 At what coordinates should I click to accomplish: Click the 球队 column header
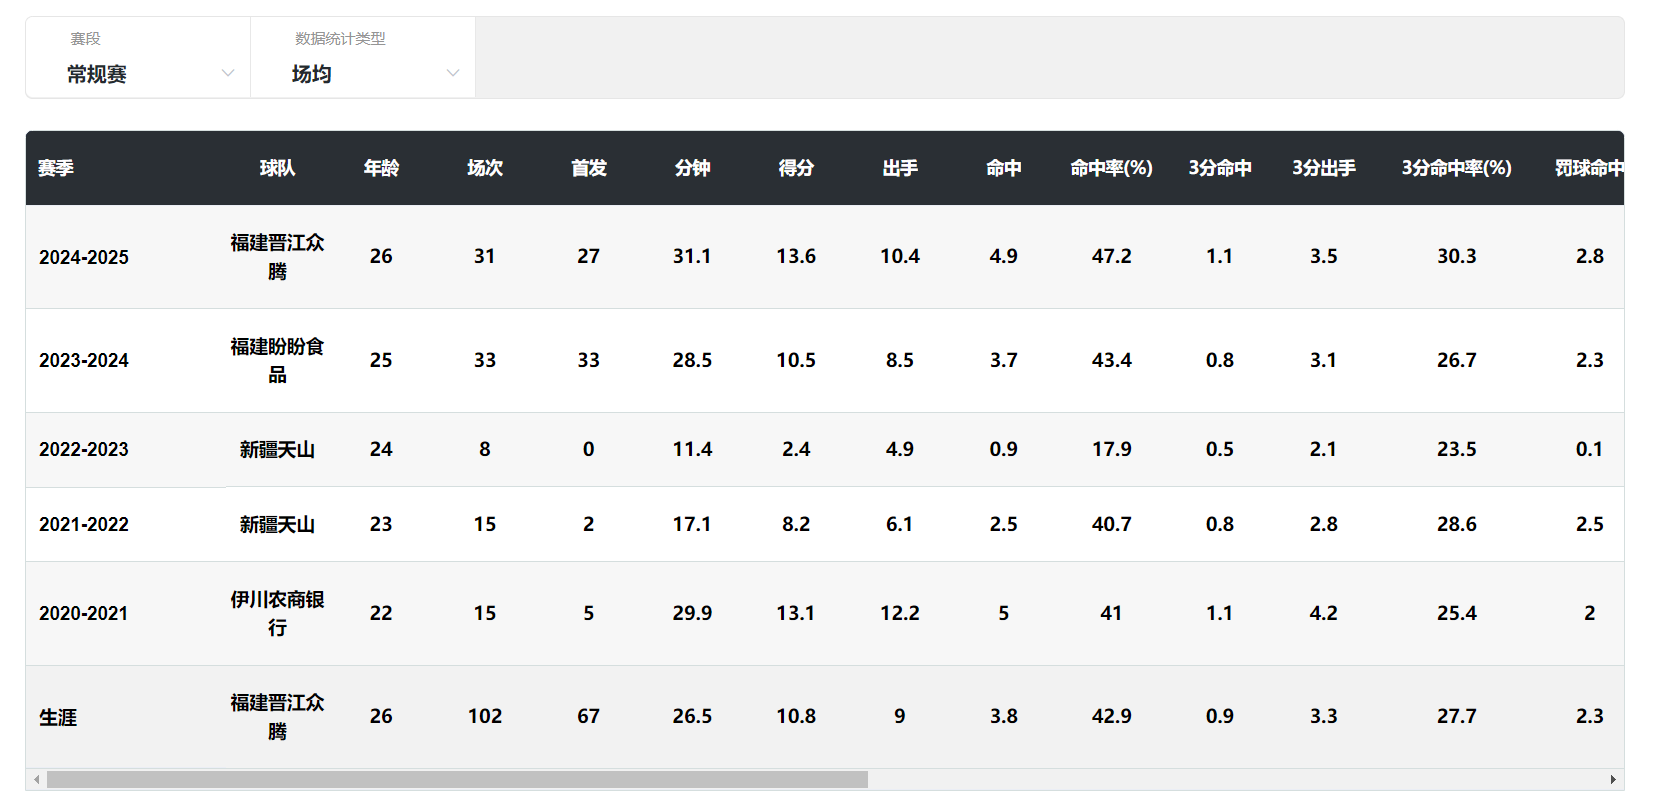tap(277, 168)
